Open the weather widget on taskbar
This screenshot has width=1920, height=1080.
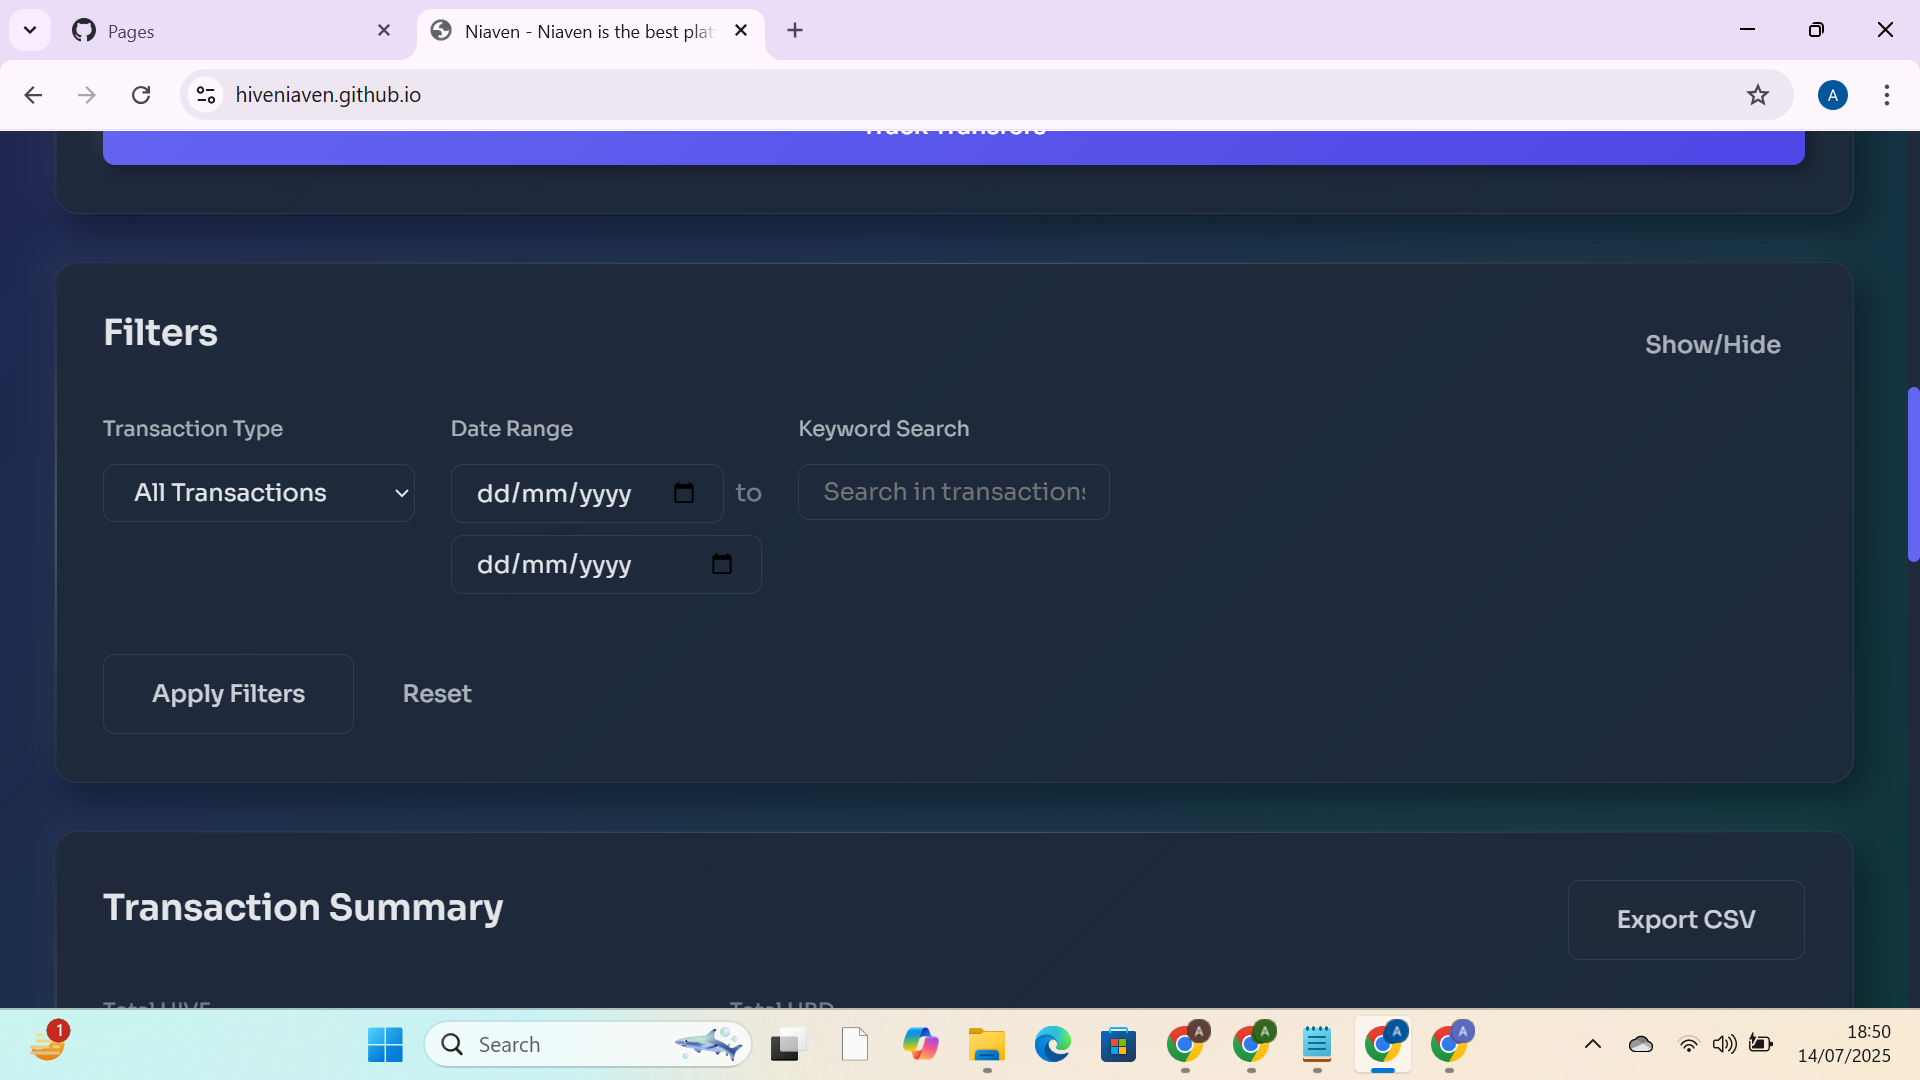(x=47, y=1043)
